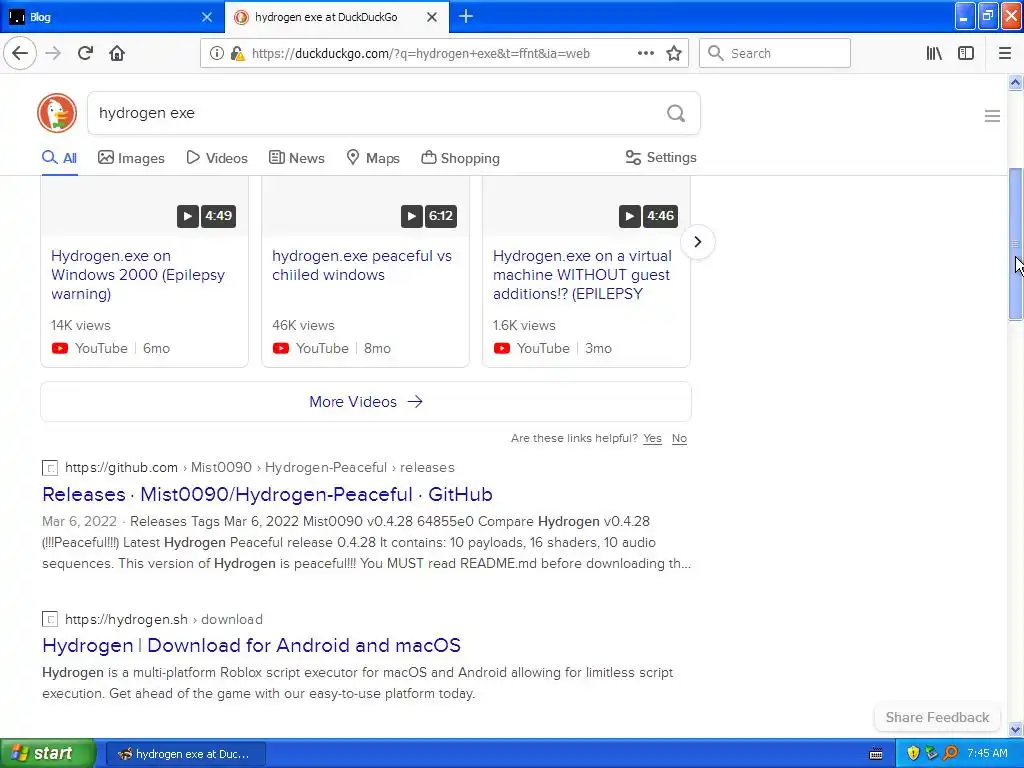Switch to Images results
The height and width of the screenshot is (768, 1024).
tap(131, 158)
